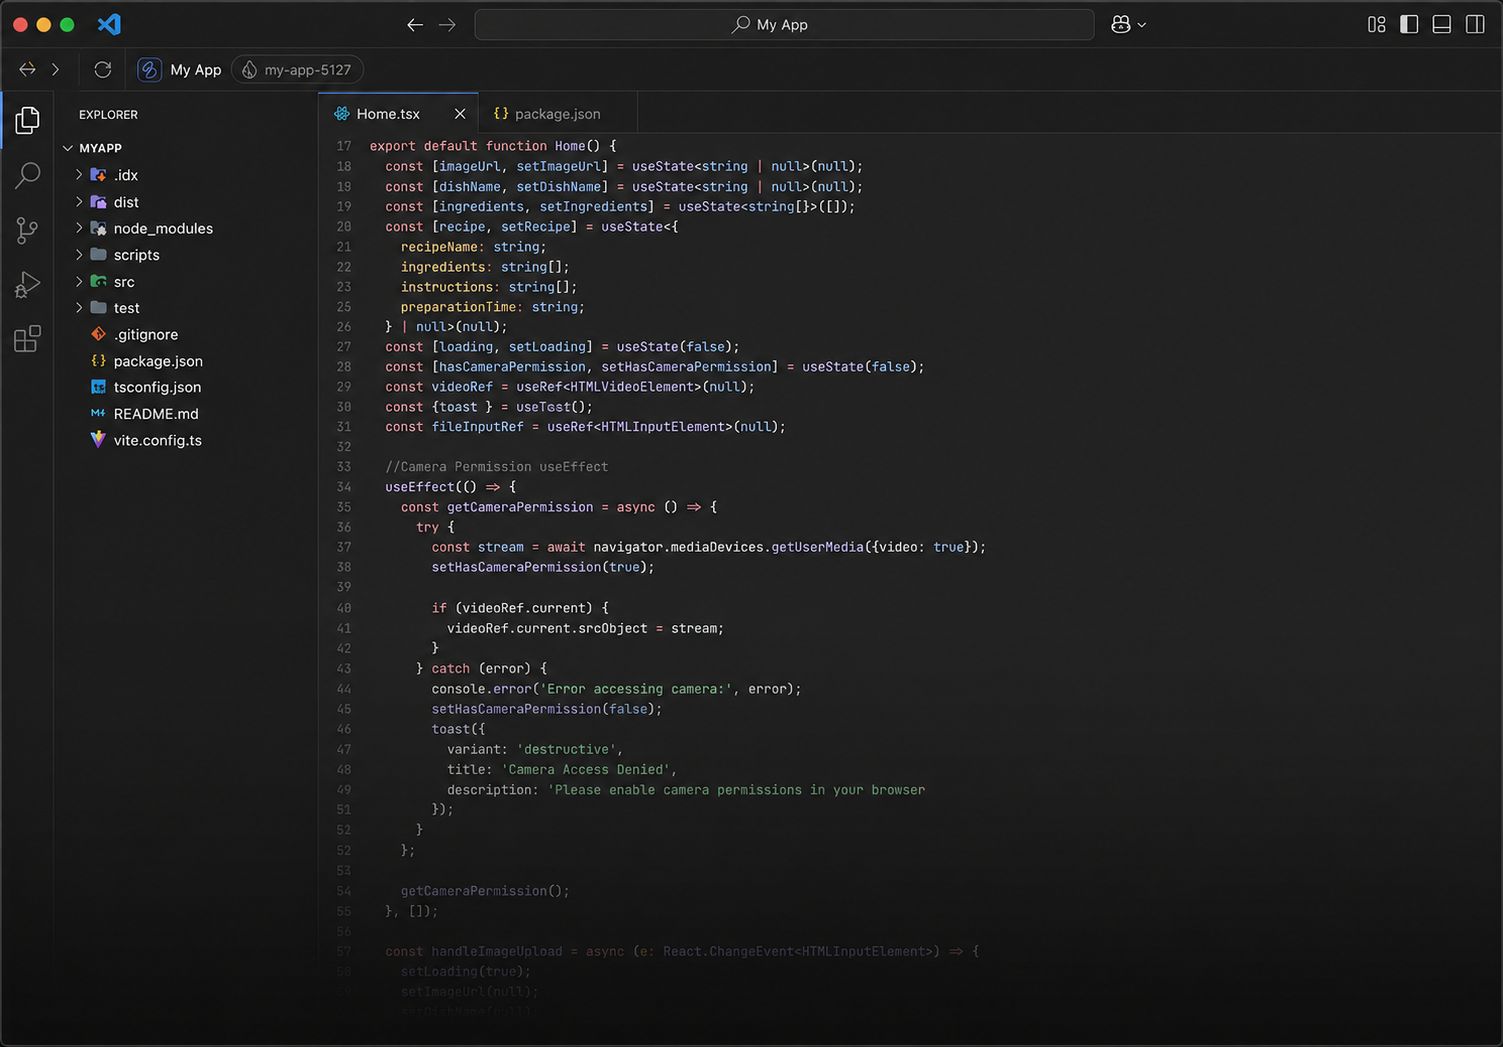Go forward with title bar right arrow

click(x=447, y=25)
